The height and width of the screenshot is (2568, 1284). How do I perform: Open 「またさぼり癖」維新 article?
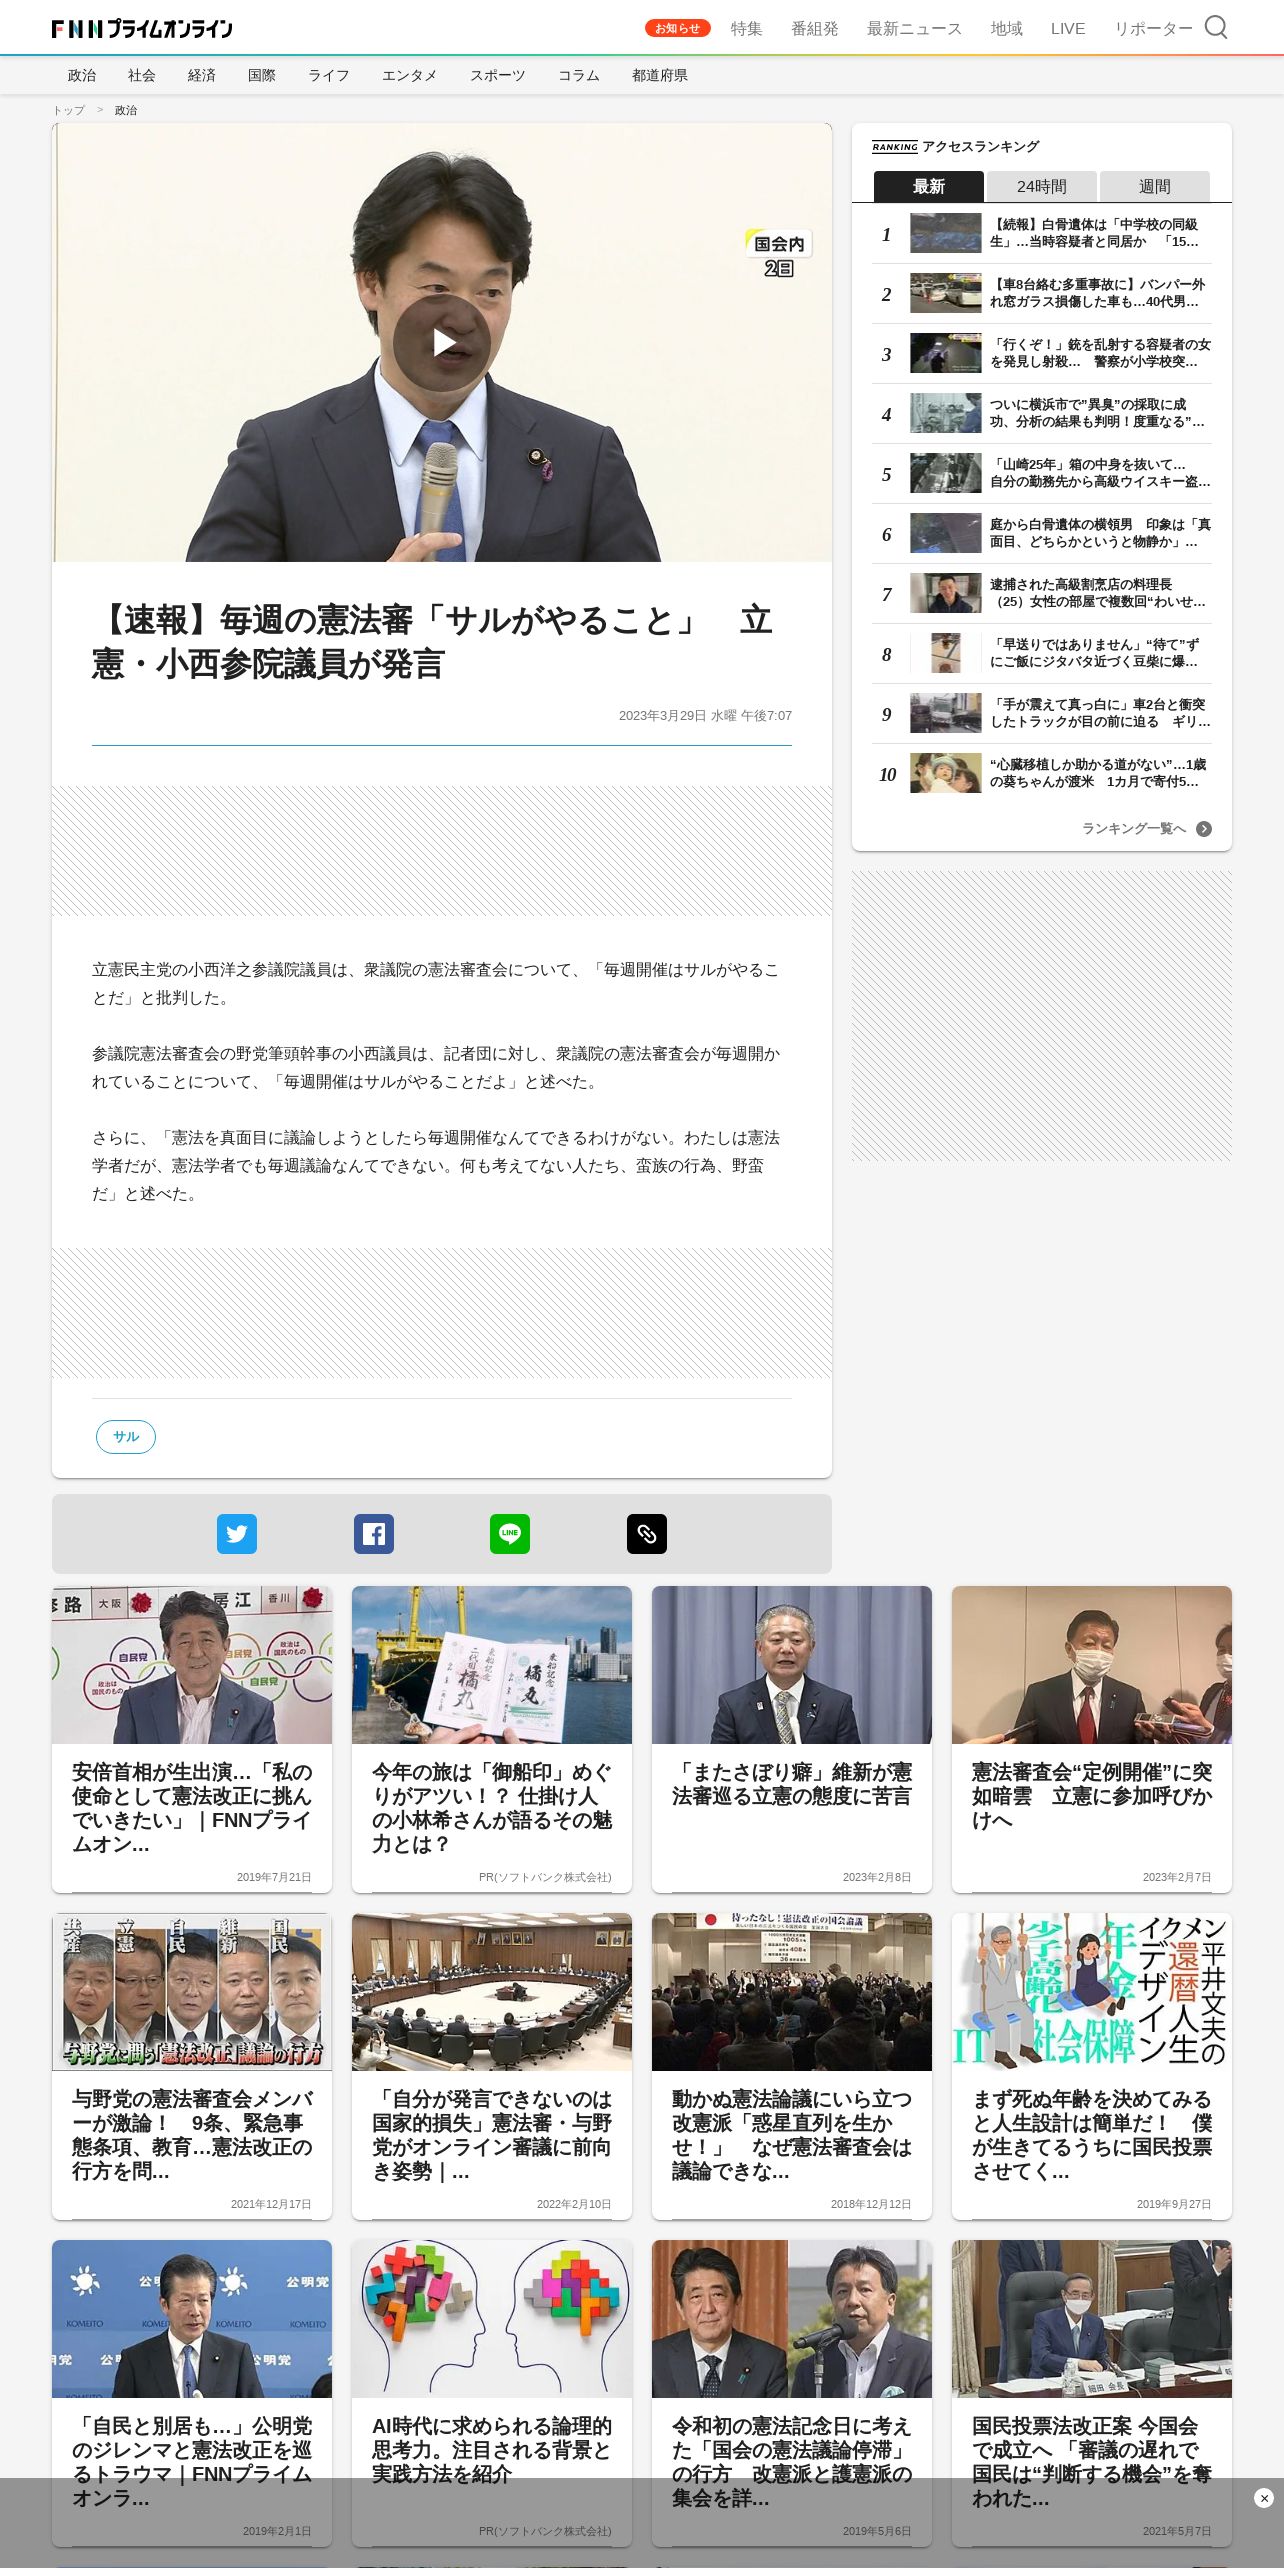(x=792, y=1739)
